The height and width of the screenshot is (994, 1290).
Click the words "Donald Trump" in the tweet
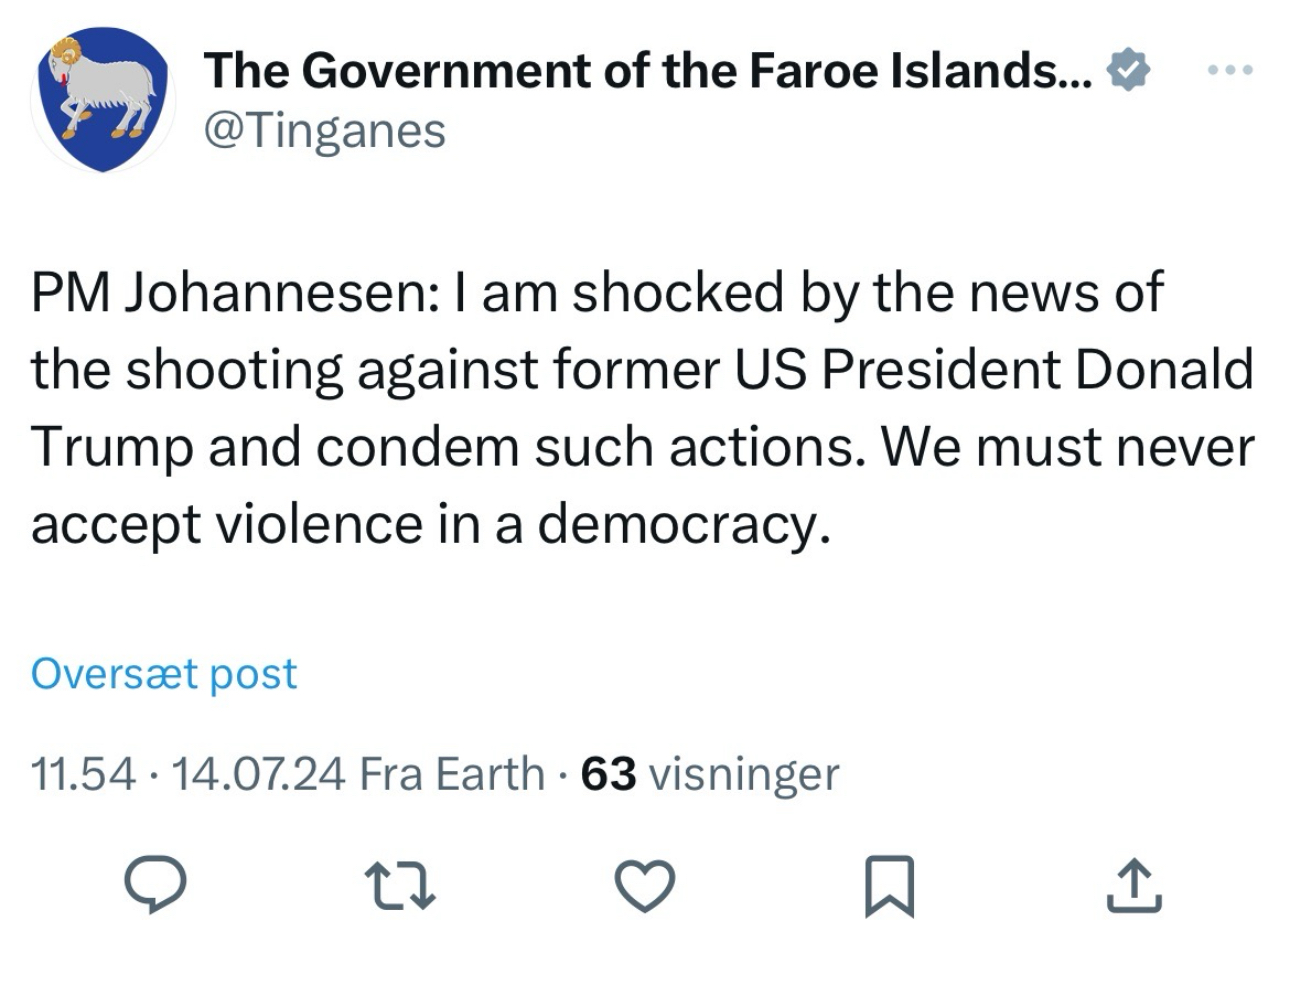[1163, 369]
